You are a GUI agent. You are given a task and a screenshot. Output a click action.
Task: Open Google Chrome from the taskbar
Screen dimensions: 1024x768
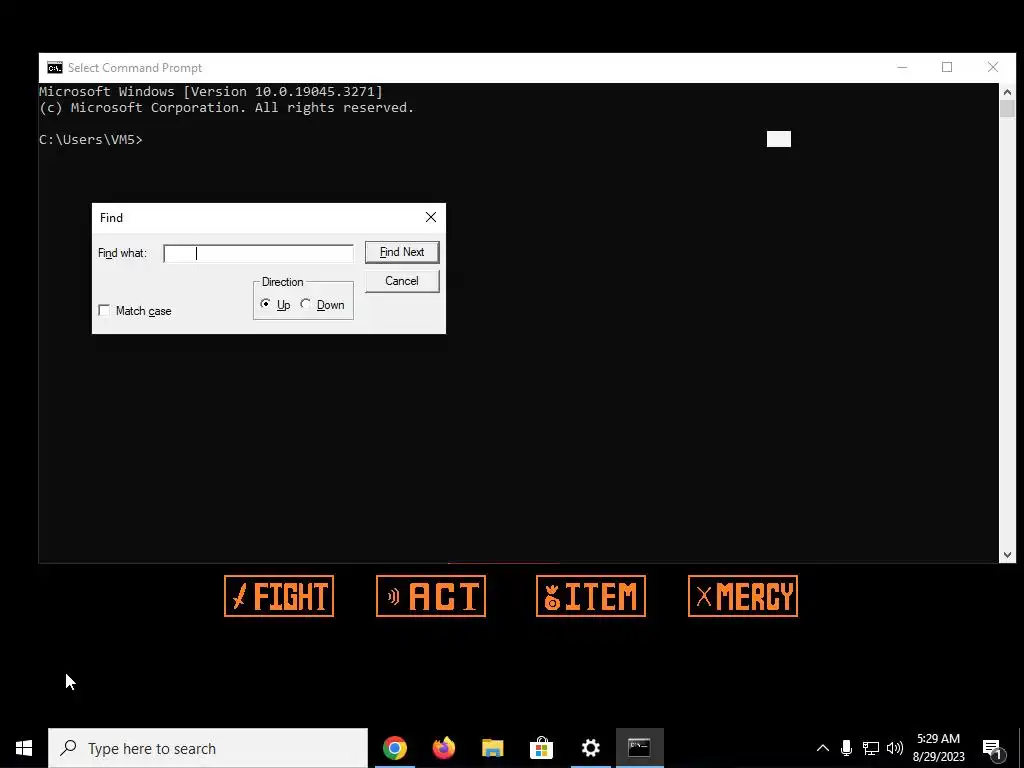pyautogui.click(x=394, y=748)
